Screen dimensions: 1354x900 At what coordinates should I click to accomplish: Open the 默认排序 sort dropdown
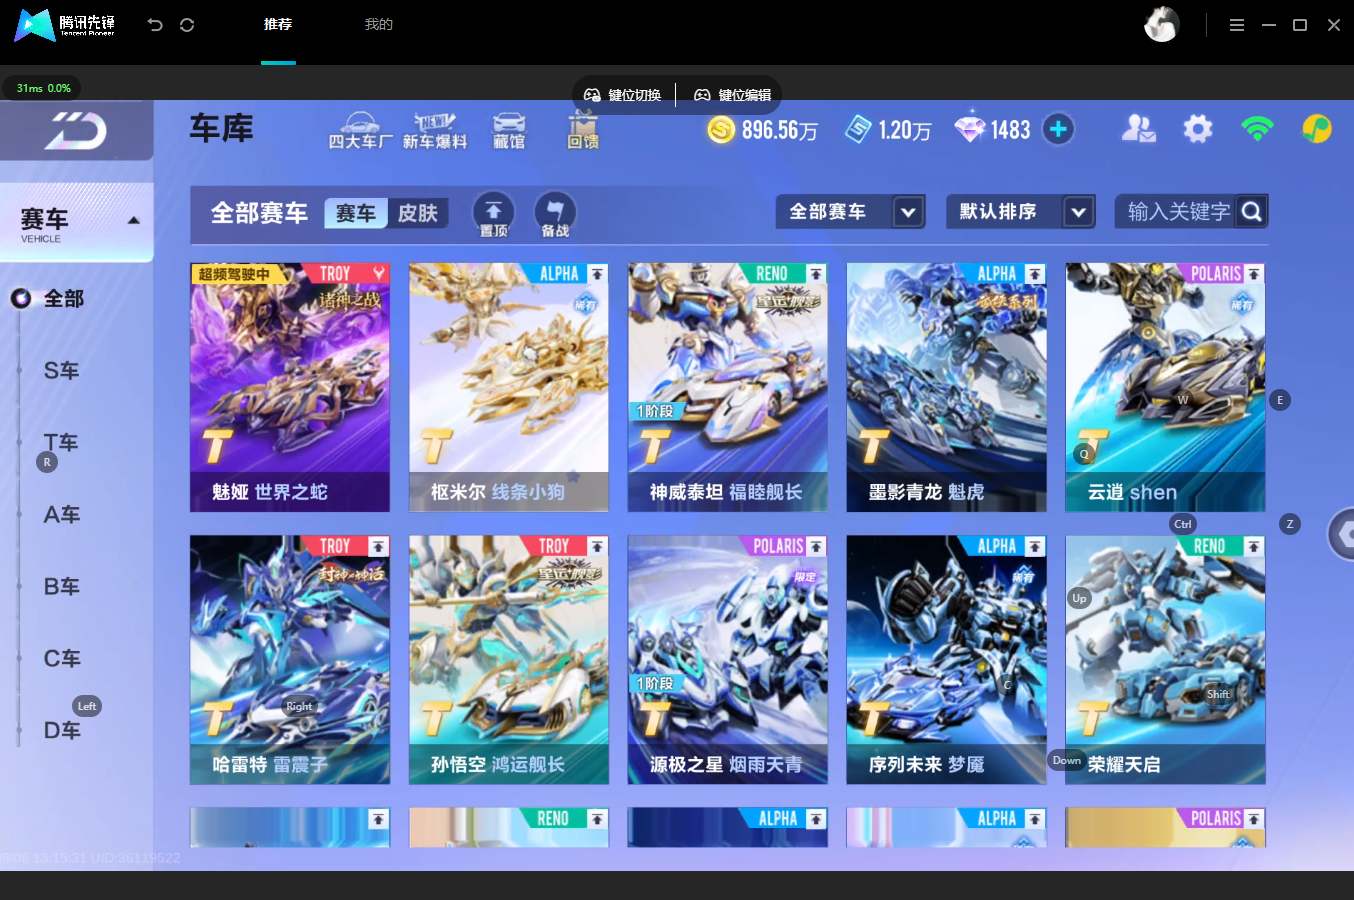click(x=1020, y=212)
